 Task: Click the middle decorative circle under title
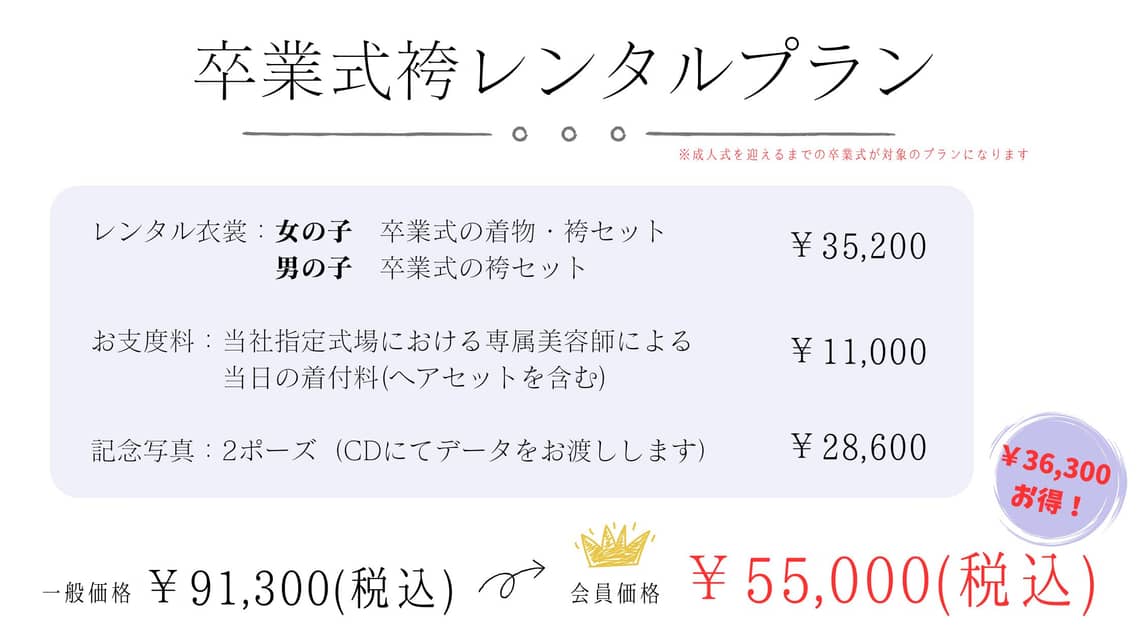click(569, 134)
